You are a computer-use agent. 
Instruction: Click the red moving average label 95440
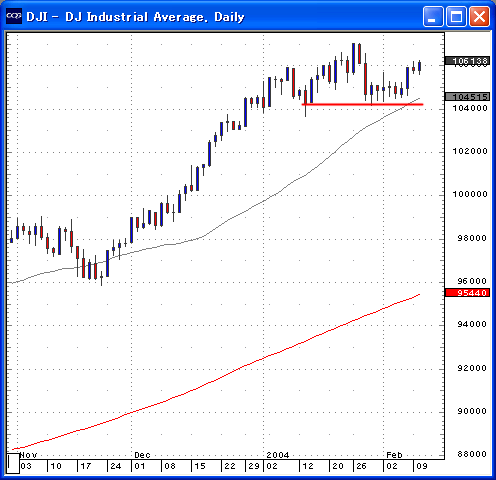pyautogui.click(x=468, y=293)
